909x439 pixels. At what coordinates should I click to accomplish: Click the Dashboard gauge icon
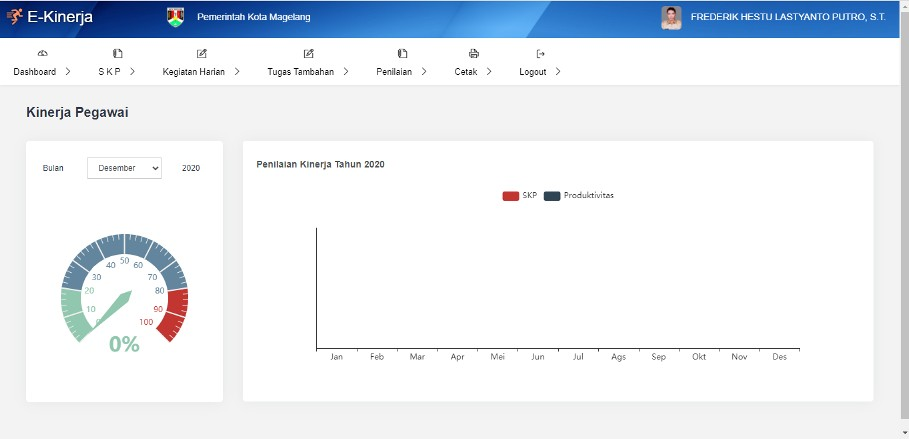click(41, 53)
